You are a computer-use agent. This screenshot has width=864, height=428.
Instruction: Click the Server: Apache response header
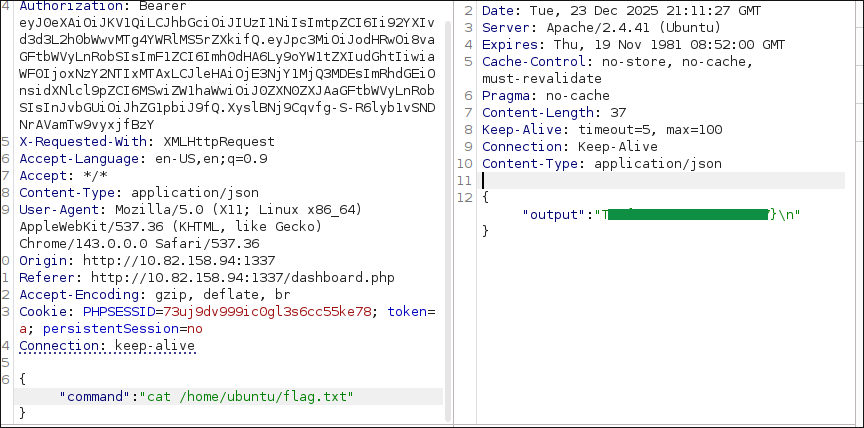(x=589, y=27)
